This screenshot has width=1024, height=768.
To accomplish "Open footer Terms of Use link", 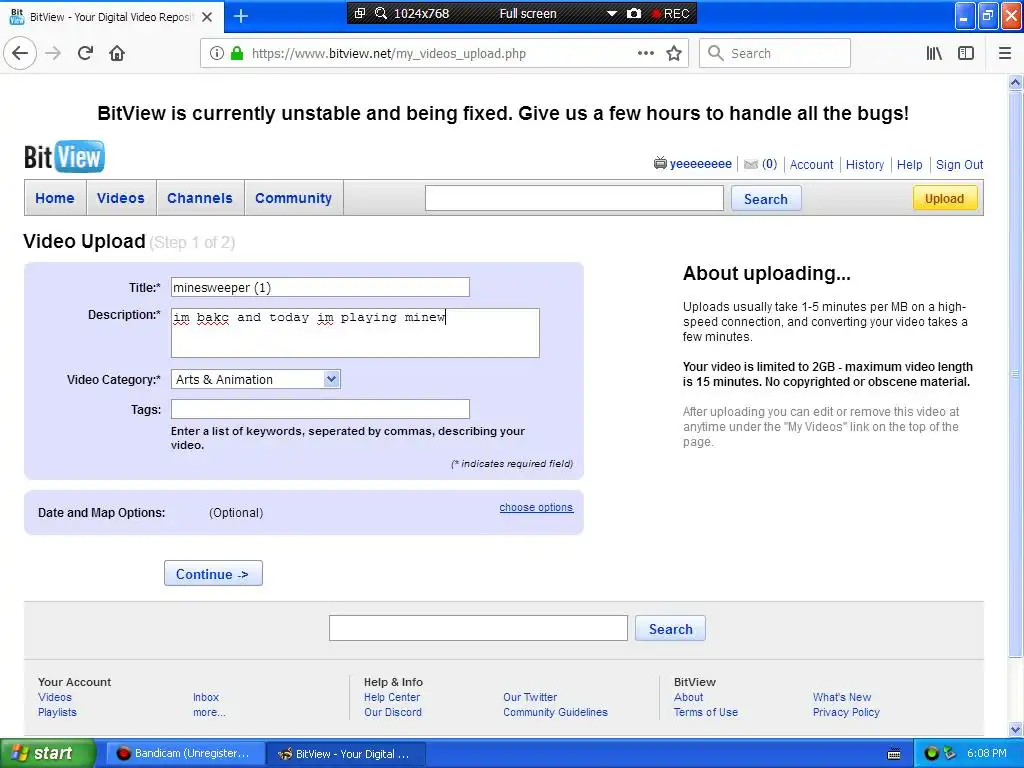I will pos(705,712).
